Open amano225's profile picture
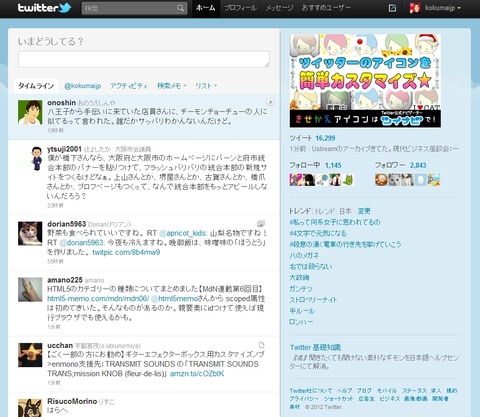The image size is (480, 417). 30,290
